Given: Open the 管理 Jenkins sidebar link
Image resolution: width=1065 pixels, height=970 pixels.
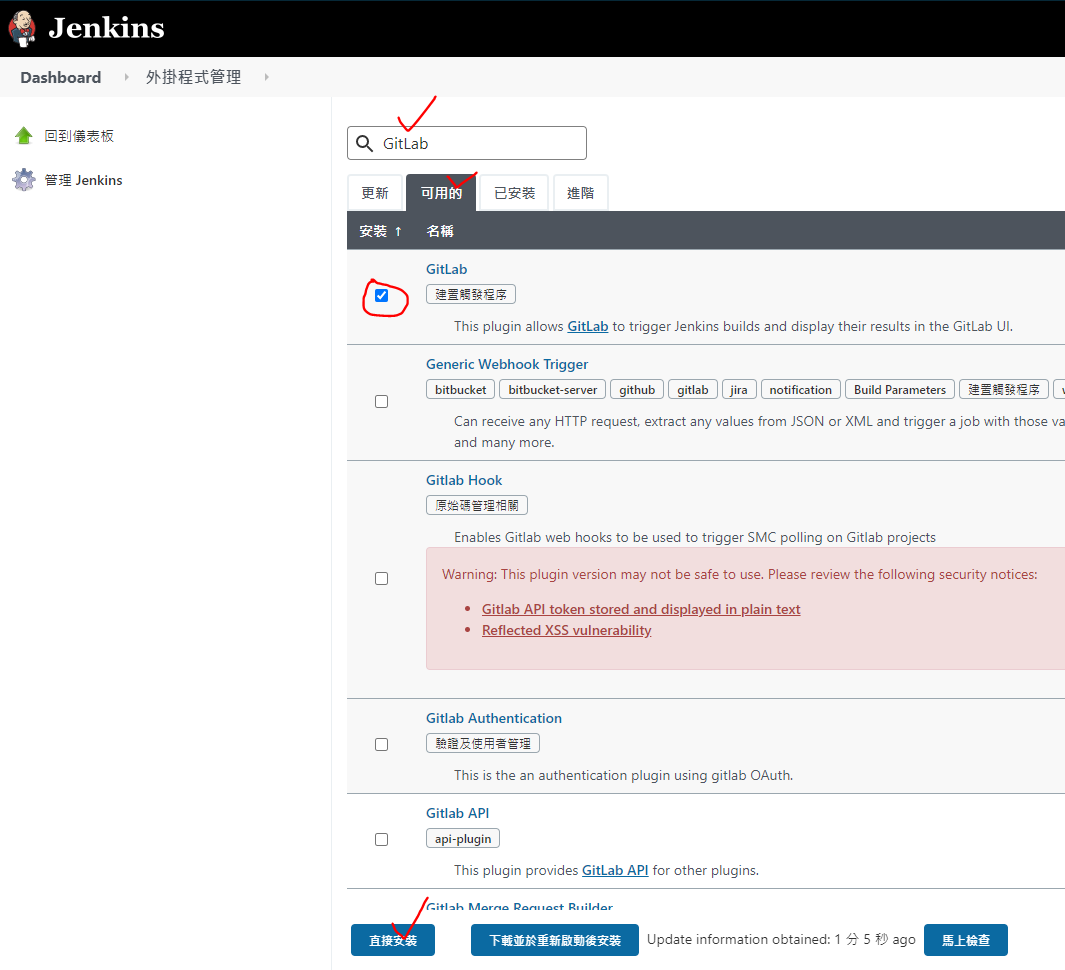Looking at the screenshot, I should tap(84, 180).
